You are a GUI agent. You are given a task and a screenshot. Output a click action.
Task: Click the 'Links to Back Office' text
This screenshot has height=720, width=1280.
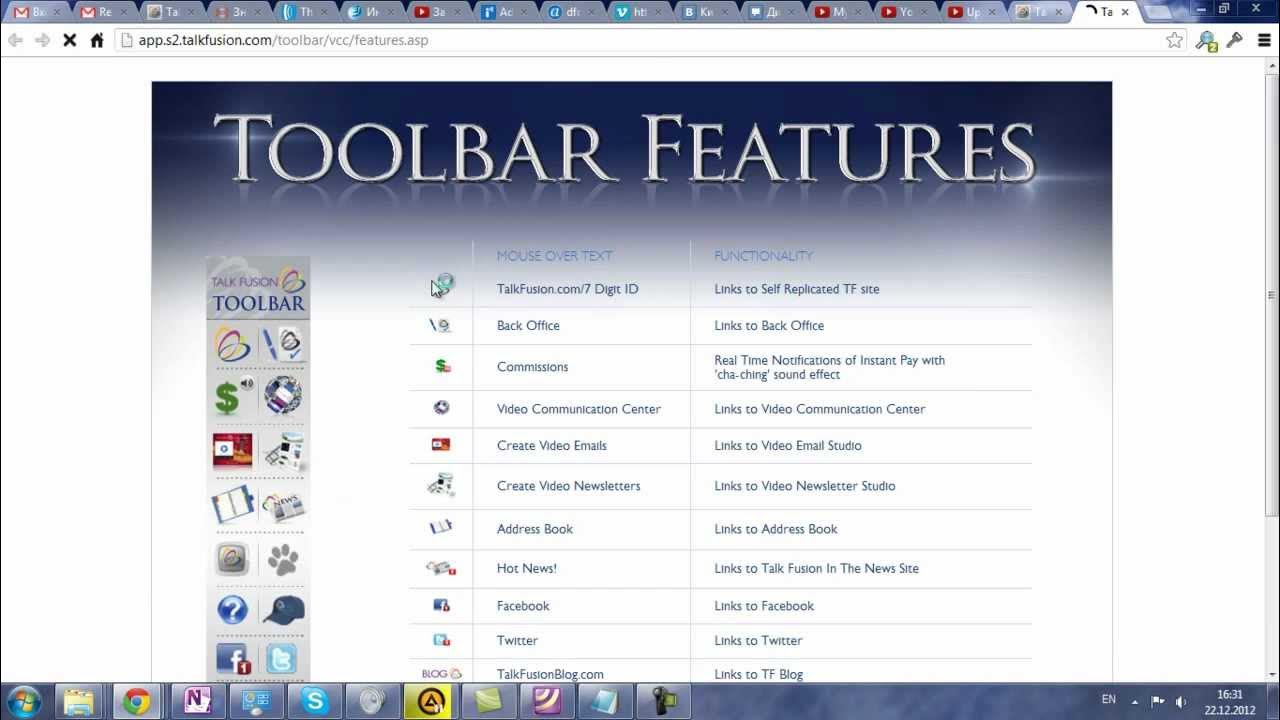coord(769,326)
